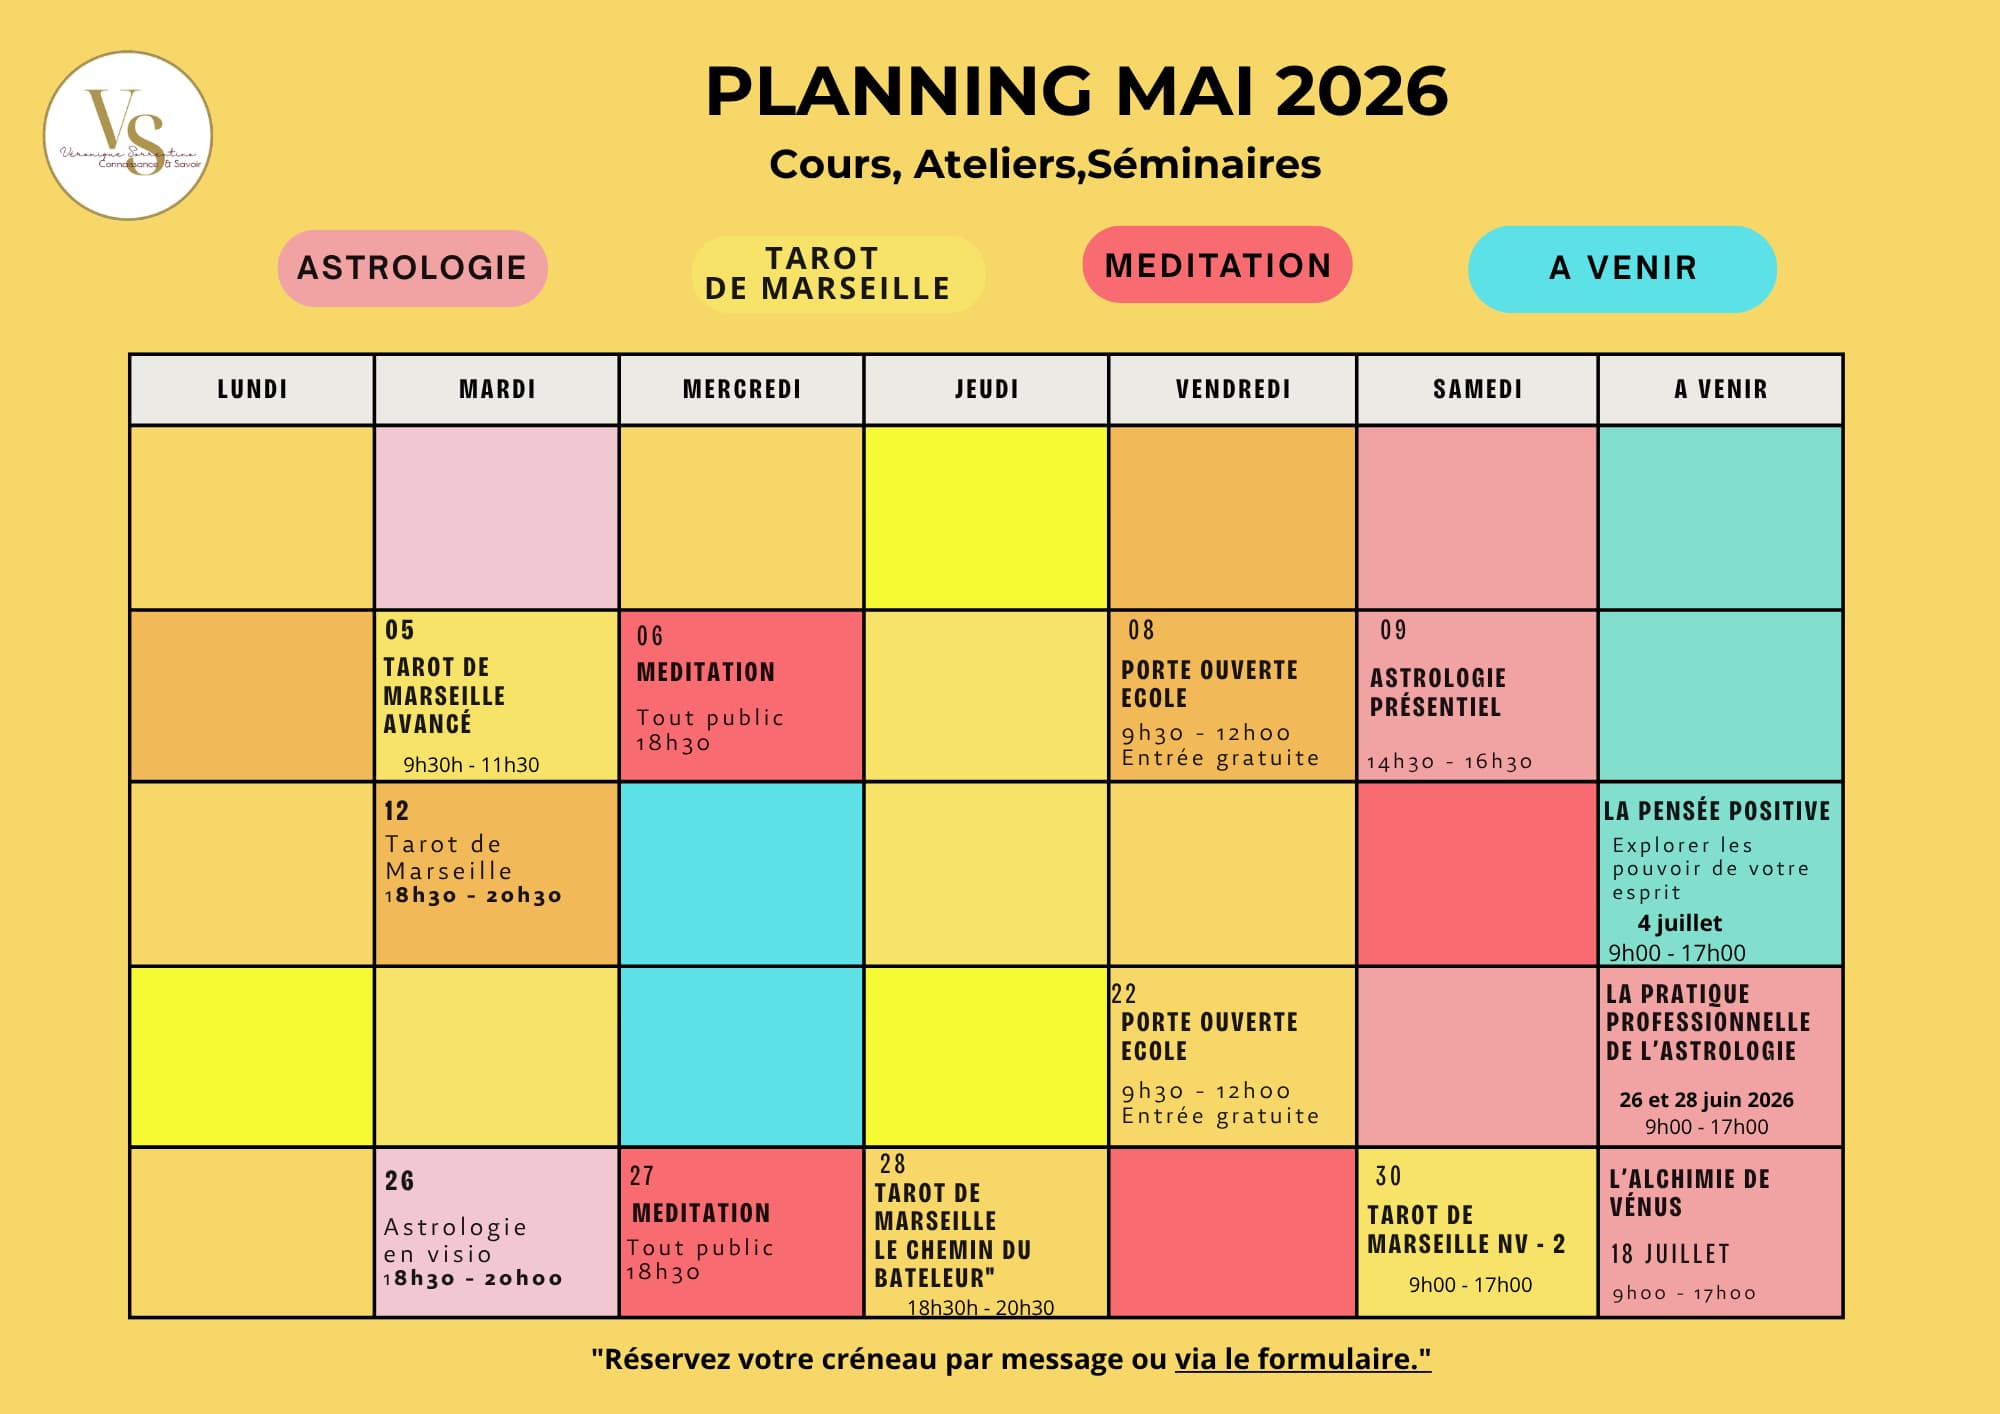This screenshot has height=1414, width=2000.
Task: Open the 22 Porte Ouverte Ecole event
Action: tap(1232, 1056)
